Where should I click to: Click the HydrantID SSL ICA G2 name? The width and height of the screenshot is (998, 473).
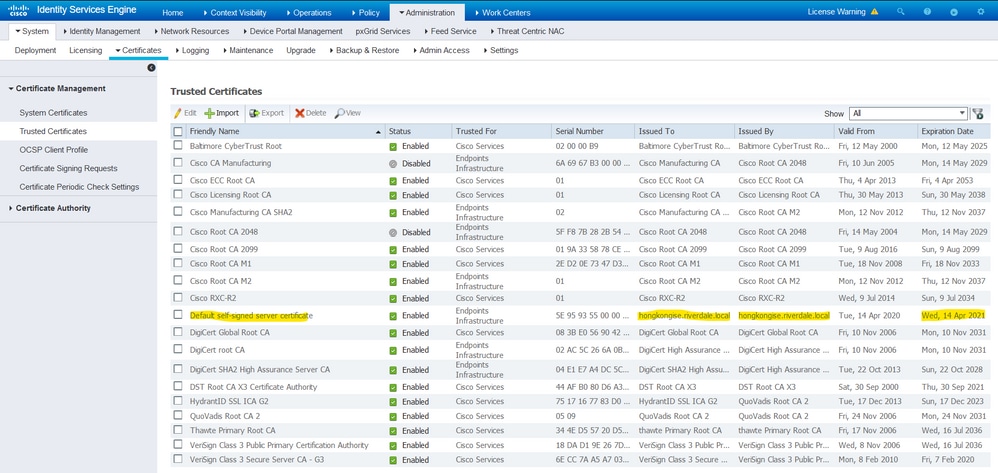(229, 401)
